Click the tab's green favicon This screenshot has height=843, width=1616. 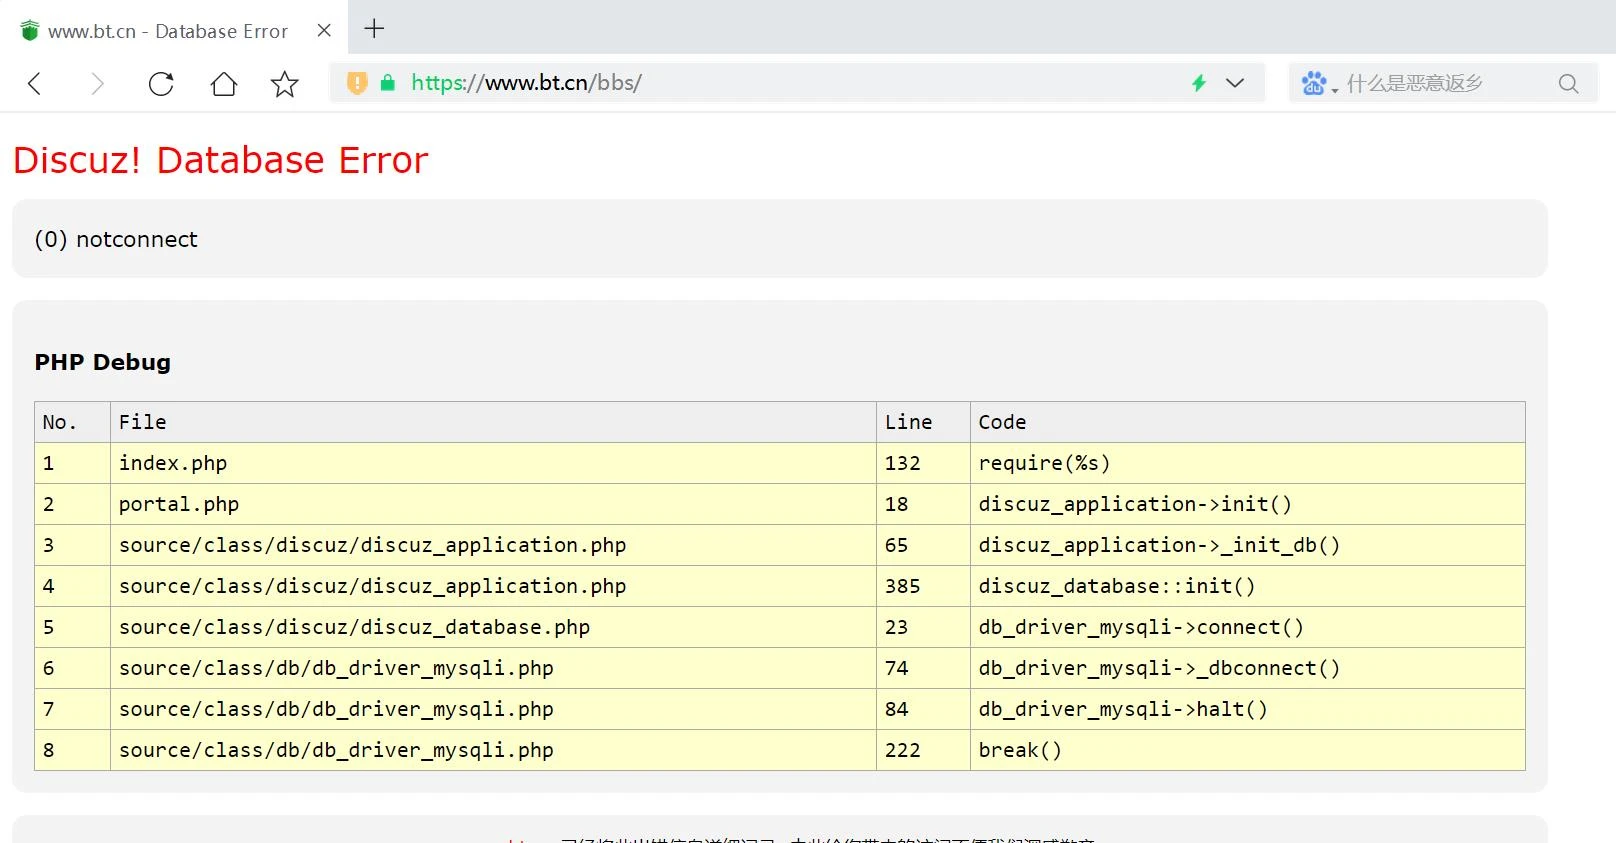pos(30,31)
